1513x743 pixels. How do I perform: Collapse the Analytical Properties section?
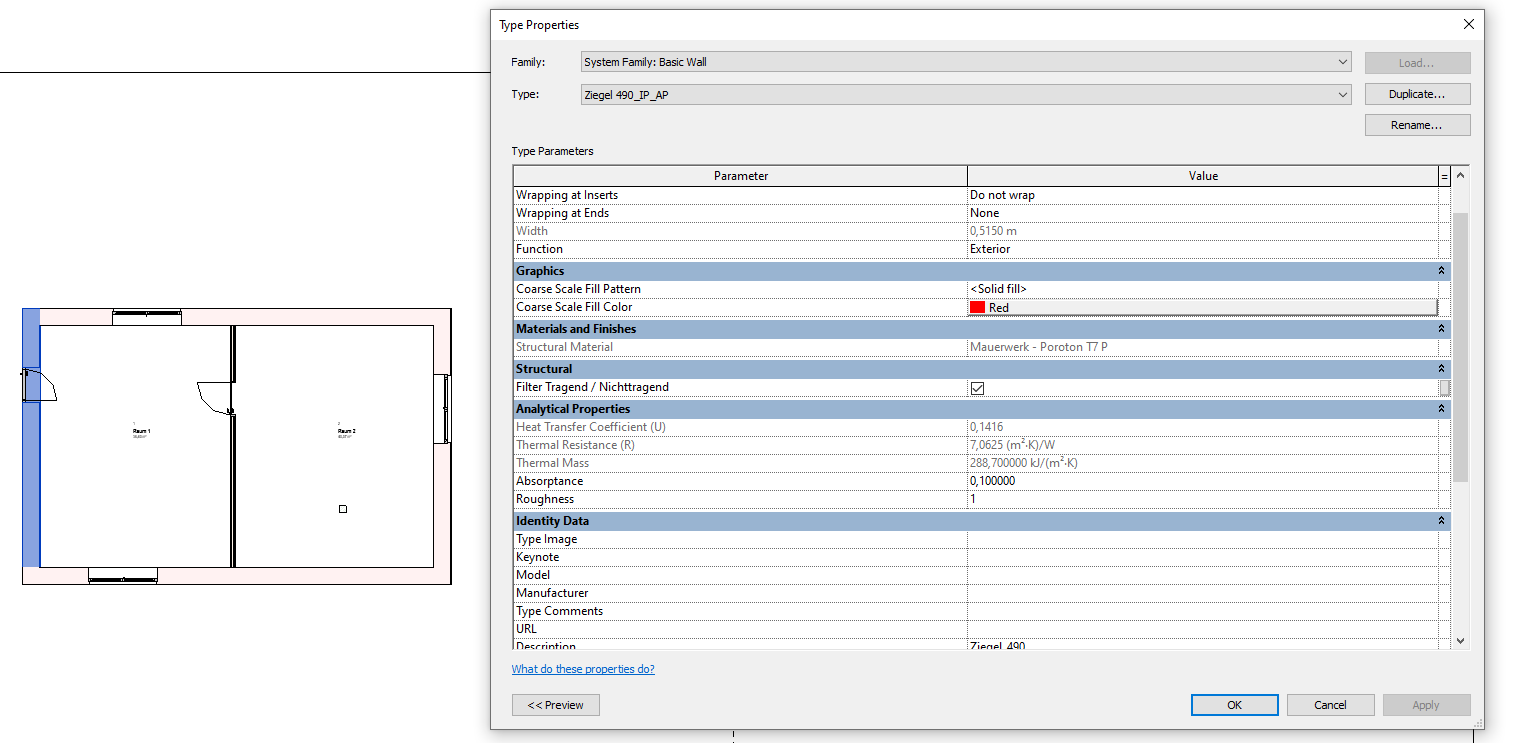(x=1440, y=408)
